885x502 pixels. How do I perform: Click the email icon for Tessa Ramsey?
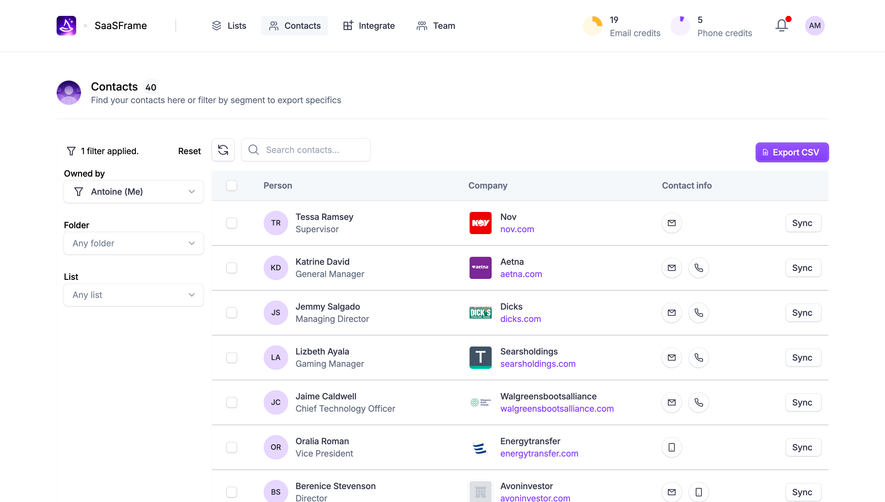[672, 223]
